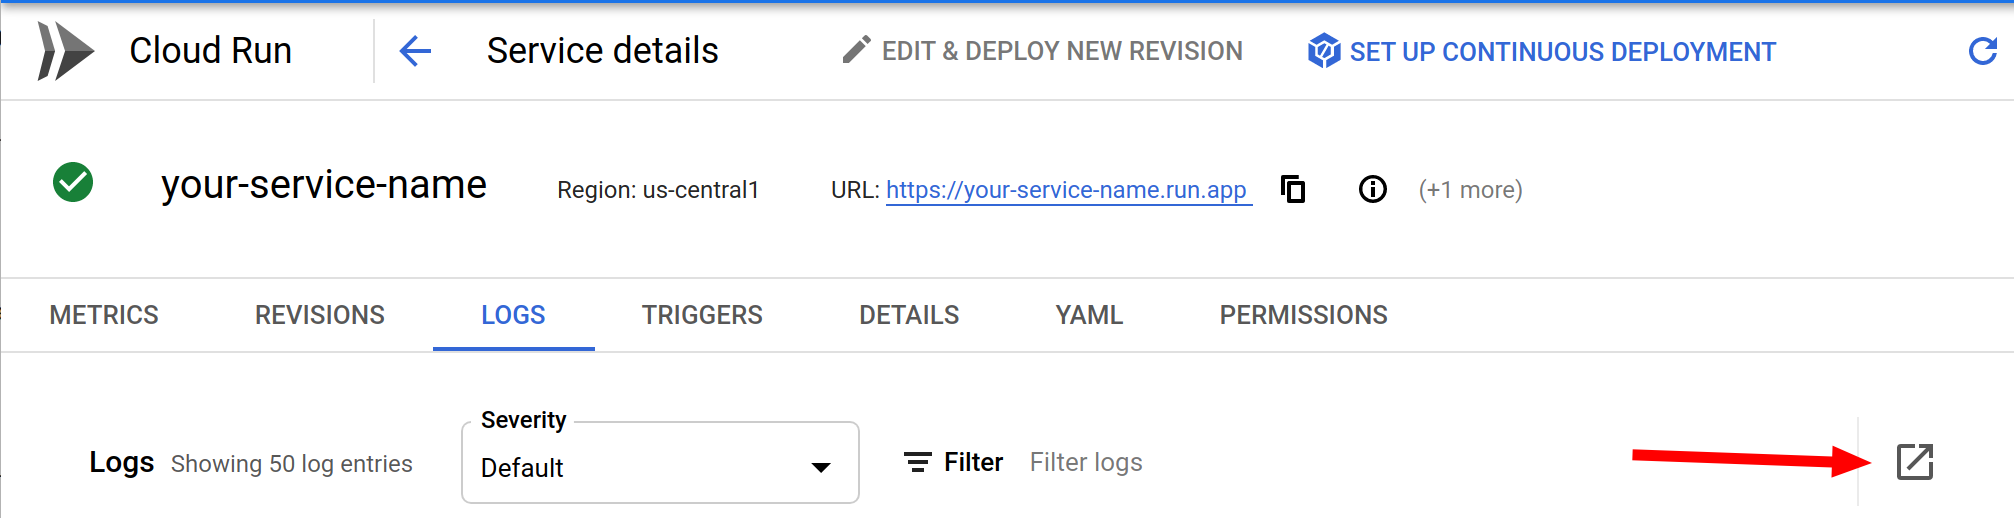The height and width of the screenshot is (518, 2014).
Task: Show the (+1 more) URLs
Action: (x=1470, y=190)
